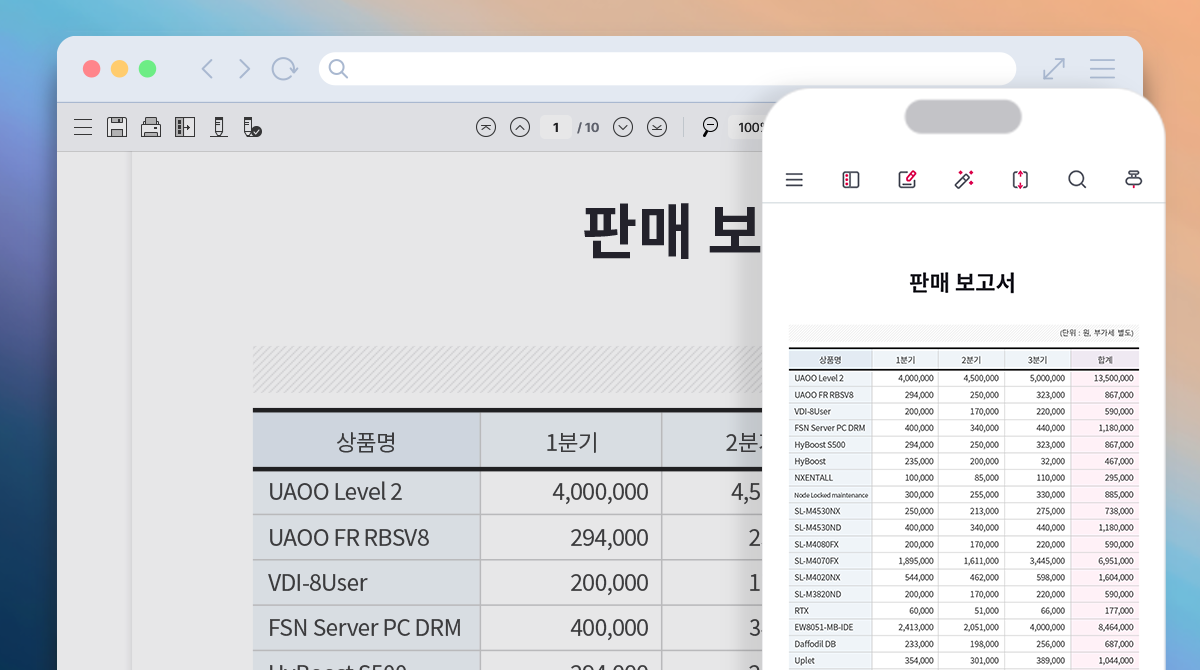Viewport: 1200px width, 670px height.
Task: Click mobile row Daffodil DB
Action: click(815, 644)
